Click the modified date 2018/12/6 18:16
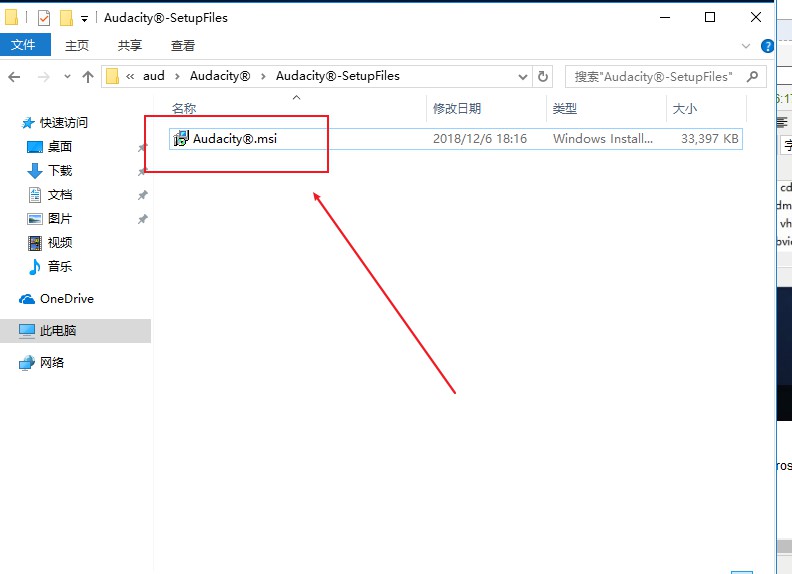Screen dimensions: 792x574 [480, 139]
